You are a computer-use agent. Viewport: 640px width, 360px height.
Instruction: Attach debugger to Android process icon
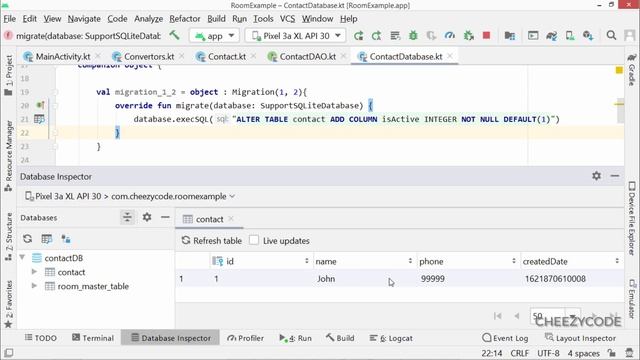click(469, 36)
